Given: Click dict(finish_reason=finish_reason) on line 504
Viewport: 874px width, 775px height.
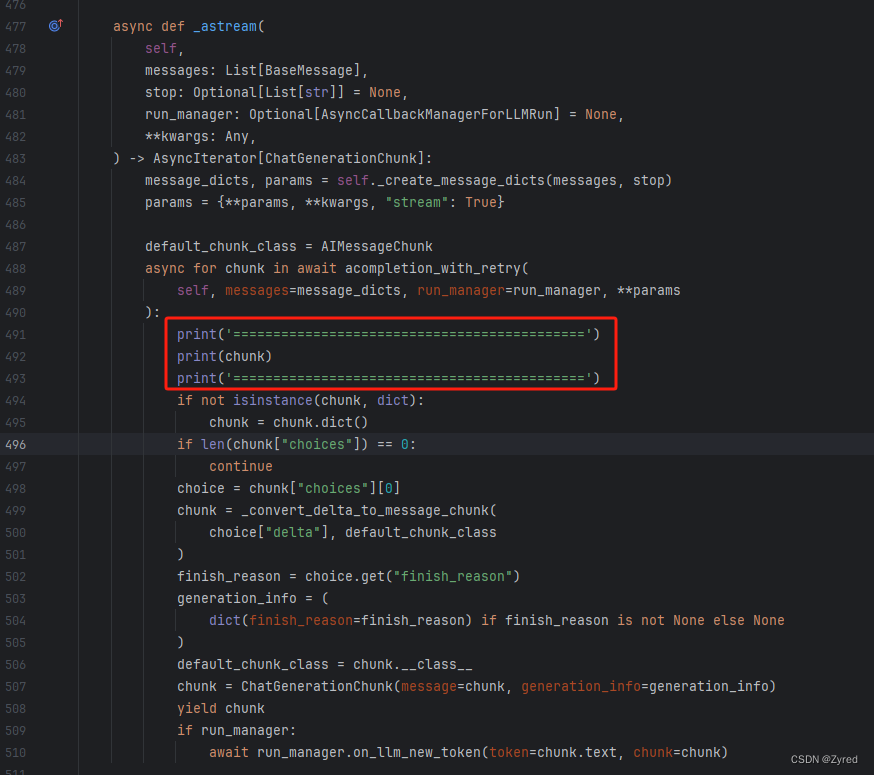Looking at the screenshot, I should click(341, 621).
